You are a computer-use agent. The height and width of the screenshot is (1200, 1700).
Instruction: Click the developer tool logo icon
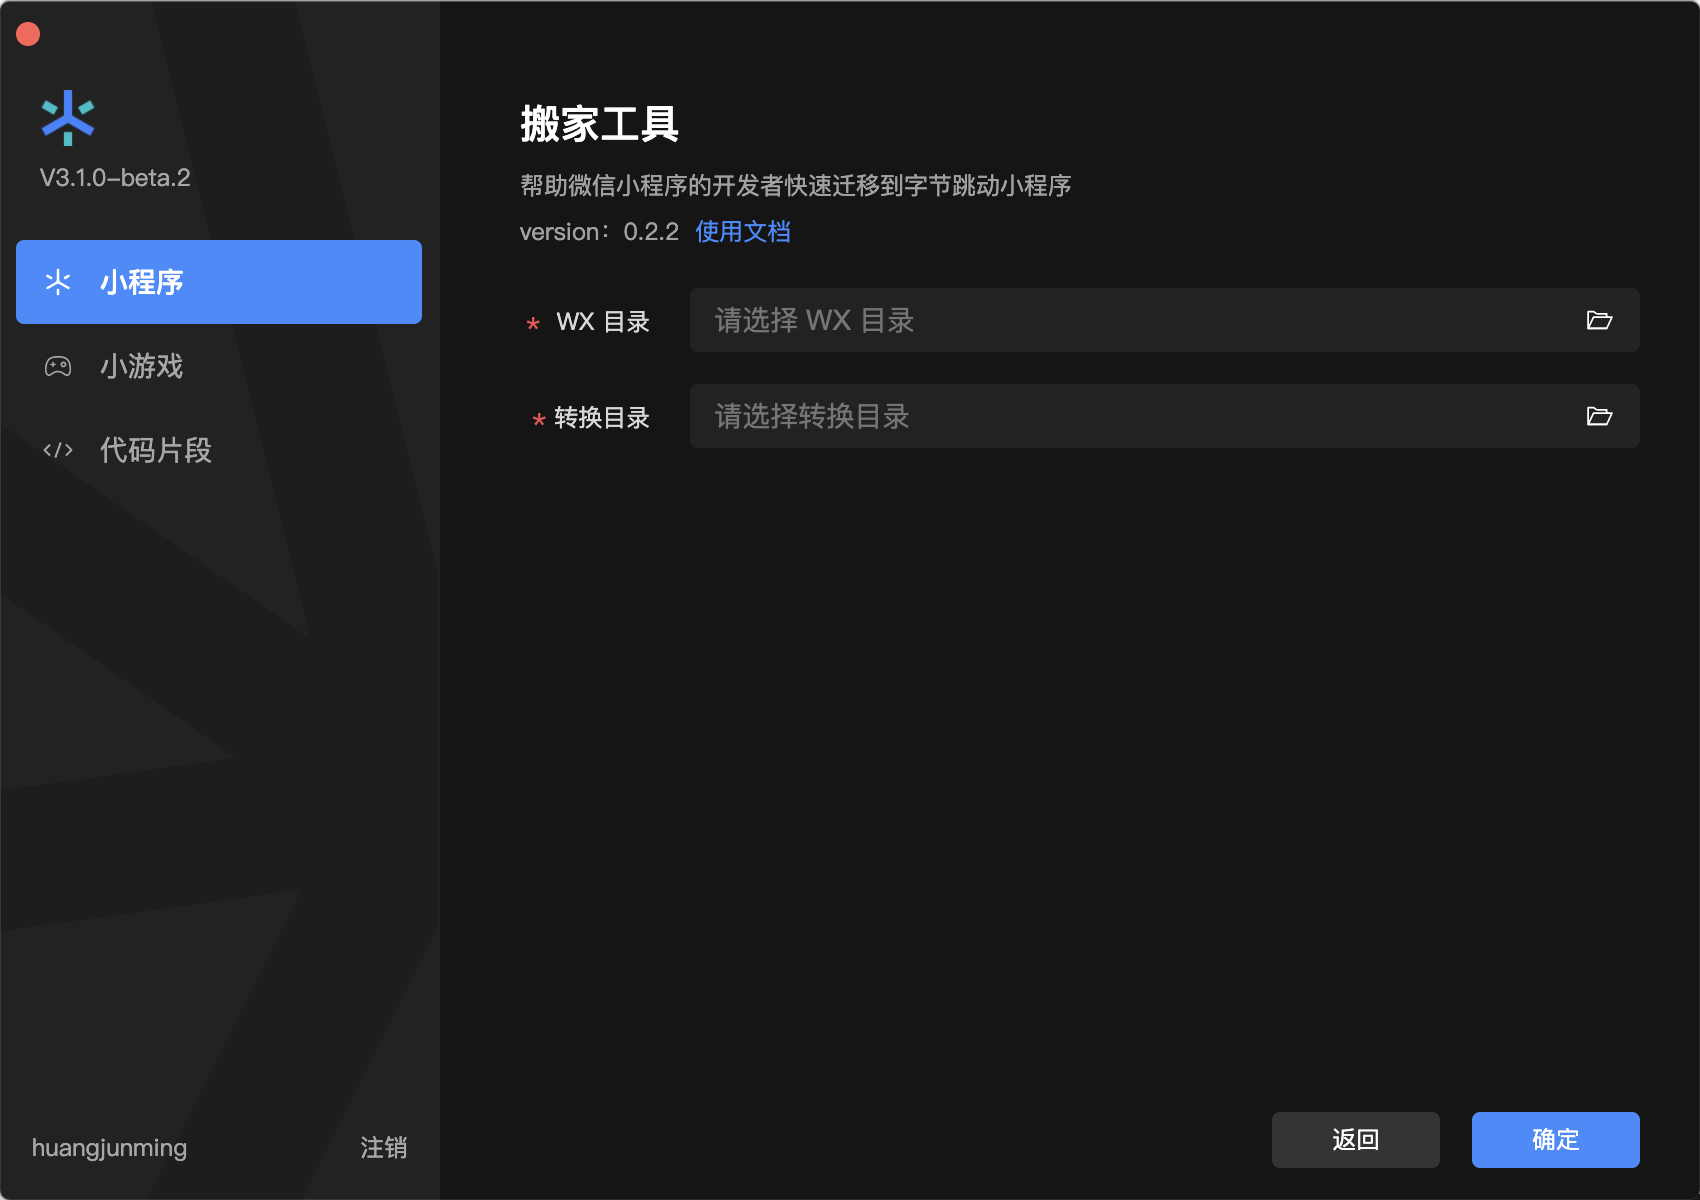click(68, 118)
